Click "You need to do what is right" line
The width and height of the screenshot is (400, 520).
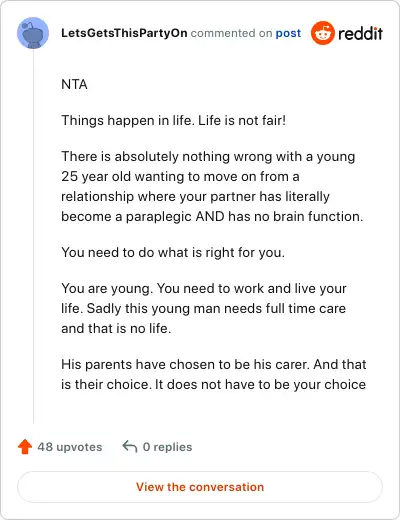pyautogui.click(x=173, y=252)
